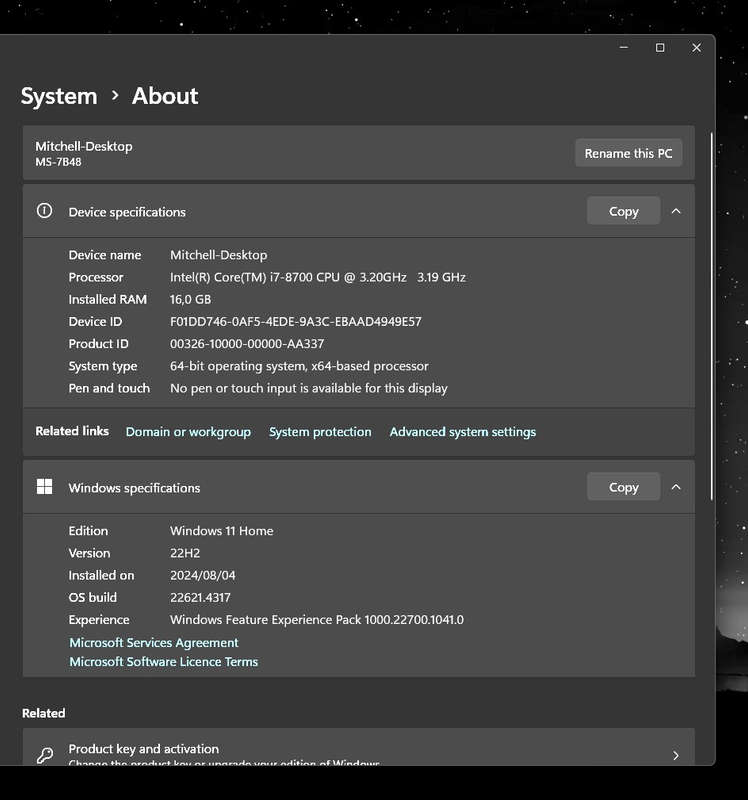Rename this PC
Screen dimensions: 748x800
coord(629,153)
